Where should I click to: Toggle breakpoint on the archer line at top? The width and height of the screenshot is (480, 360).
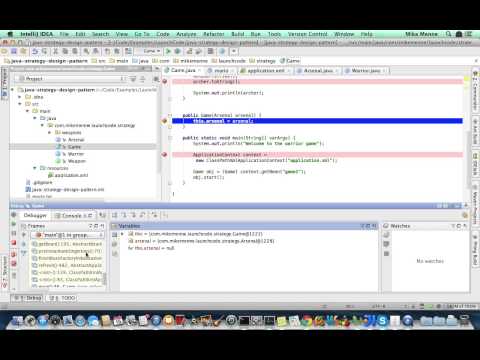164,81
